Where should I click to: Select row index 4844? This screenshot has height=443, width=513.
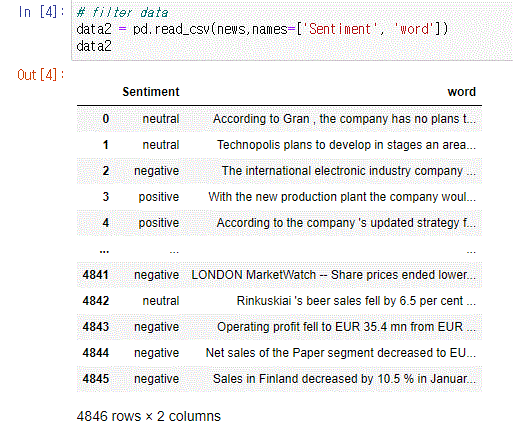tap(96, 353)
